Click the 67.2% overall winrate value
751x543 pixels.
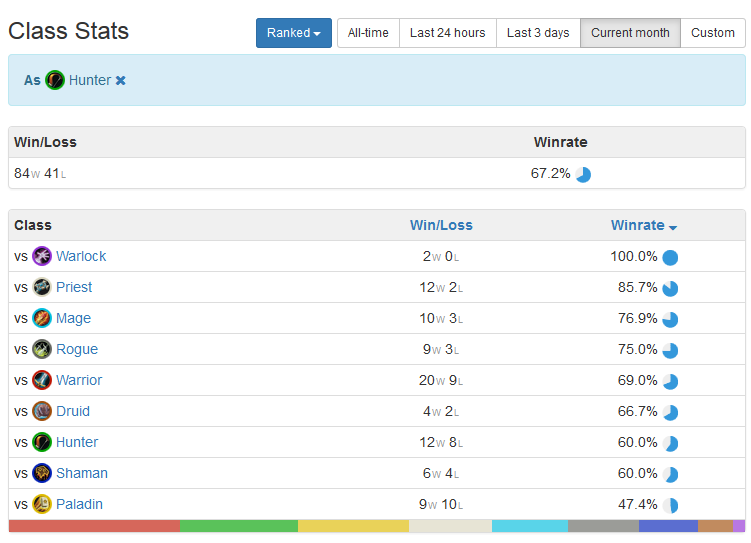click(x=550, y=173)
